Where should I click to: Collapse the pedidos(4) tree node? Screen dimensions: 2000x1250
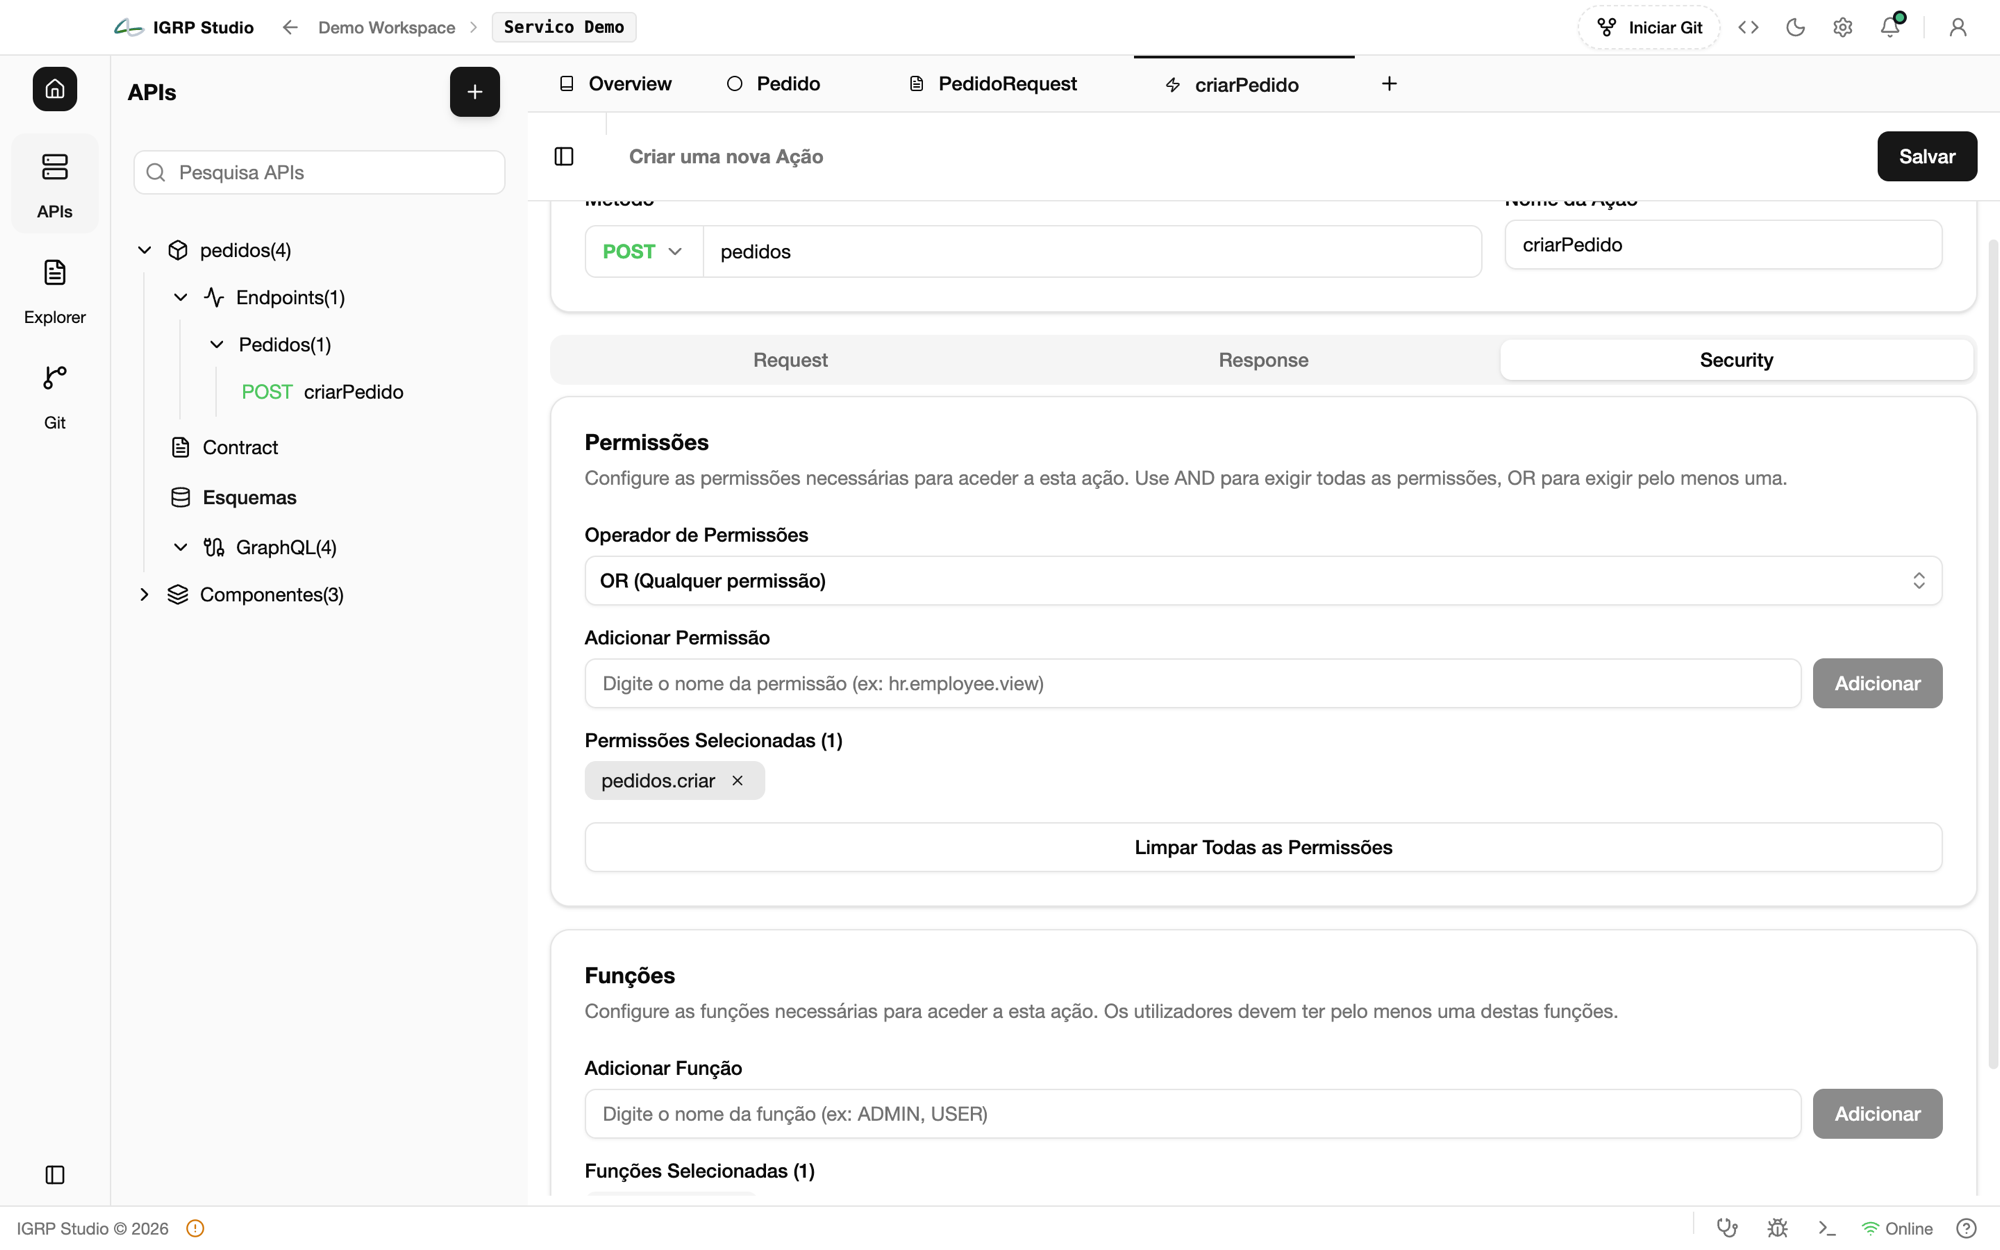[145, 250]
